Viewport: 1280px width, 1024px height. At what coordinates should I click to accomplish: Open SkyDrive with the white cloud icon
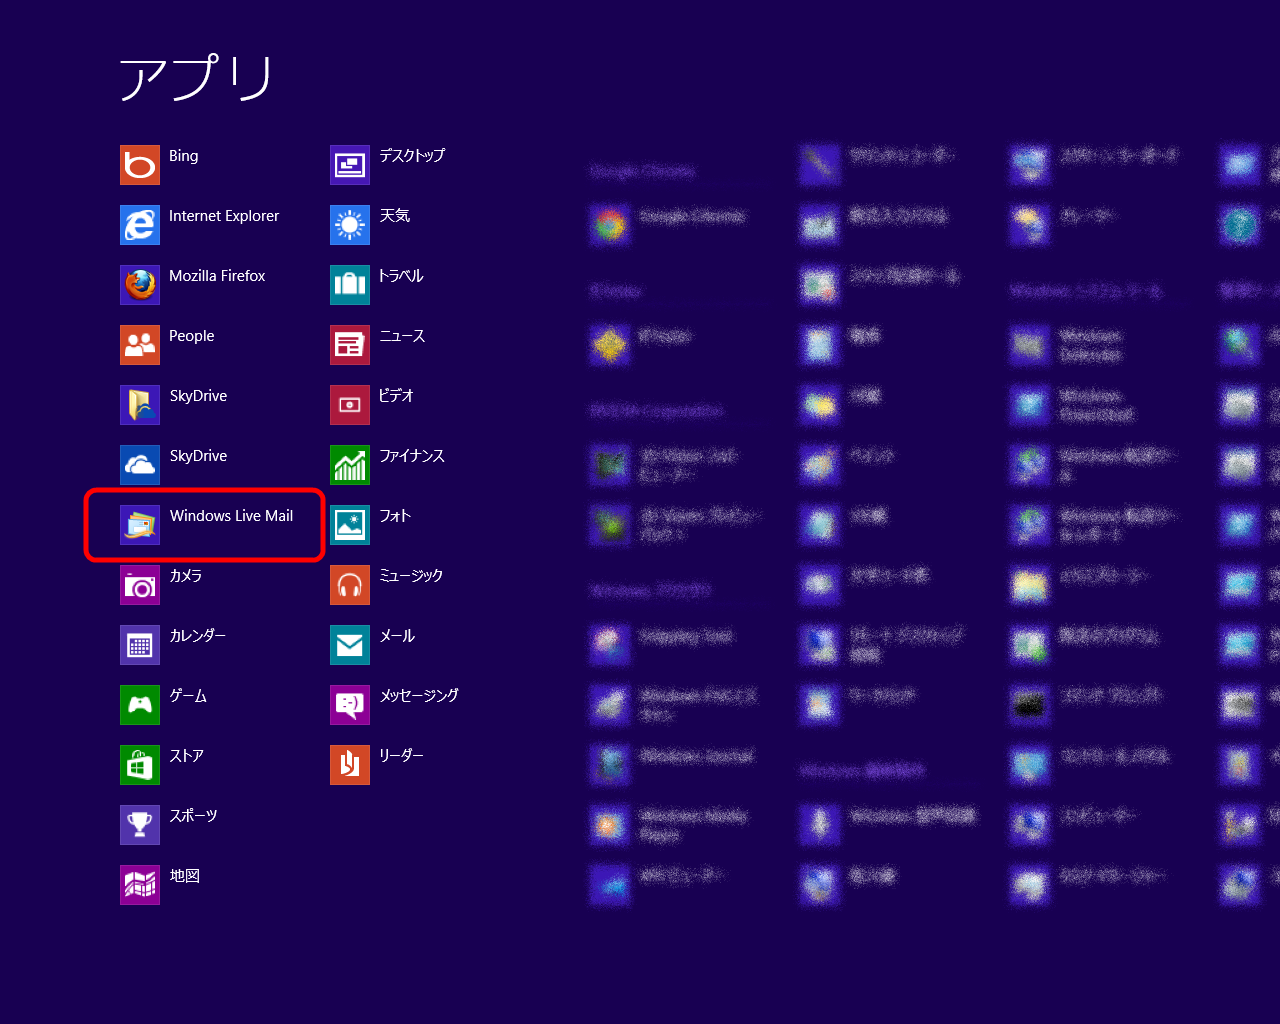coord(140,465)
